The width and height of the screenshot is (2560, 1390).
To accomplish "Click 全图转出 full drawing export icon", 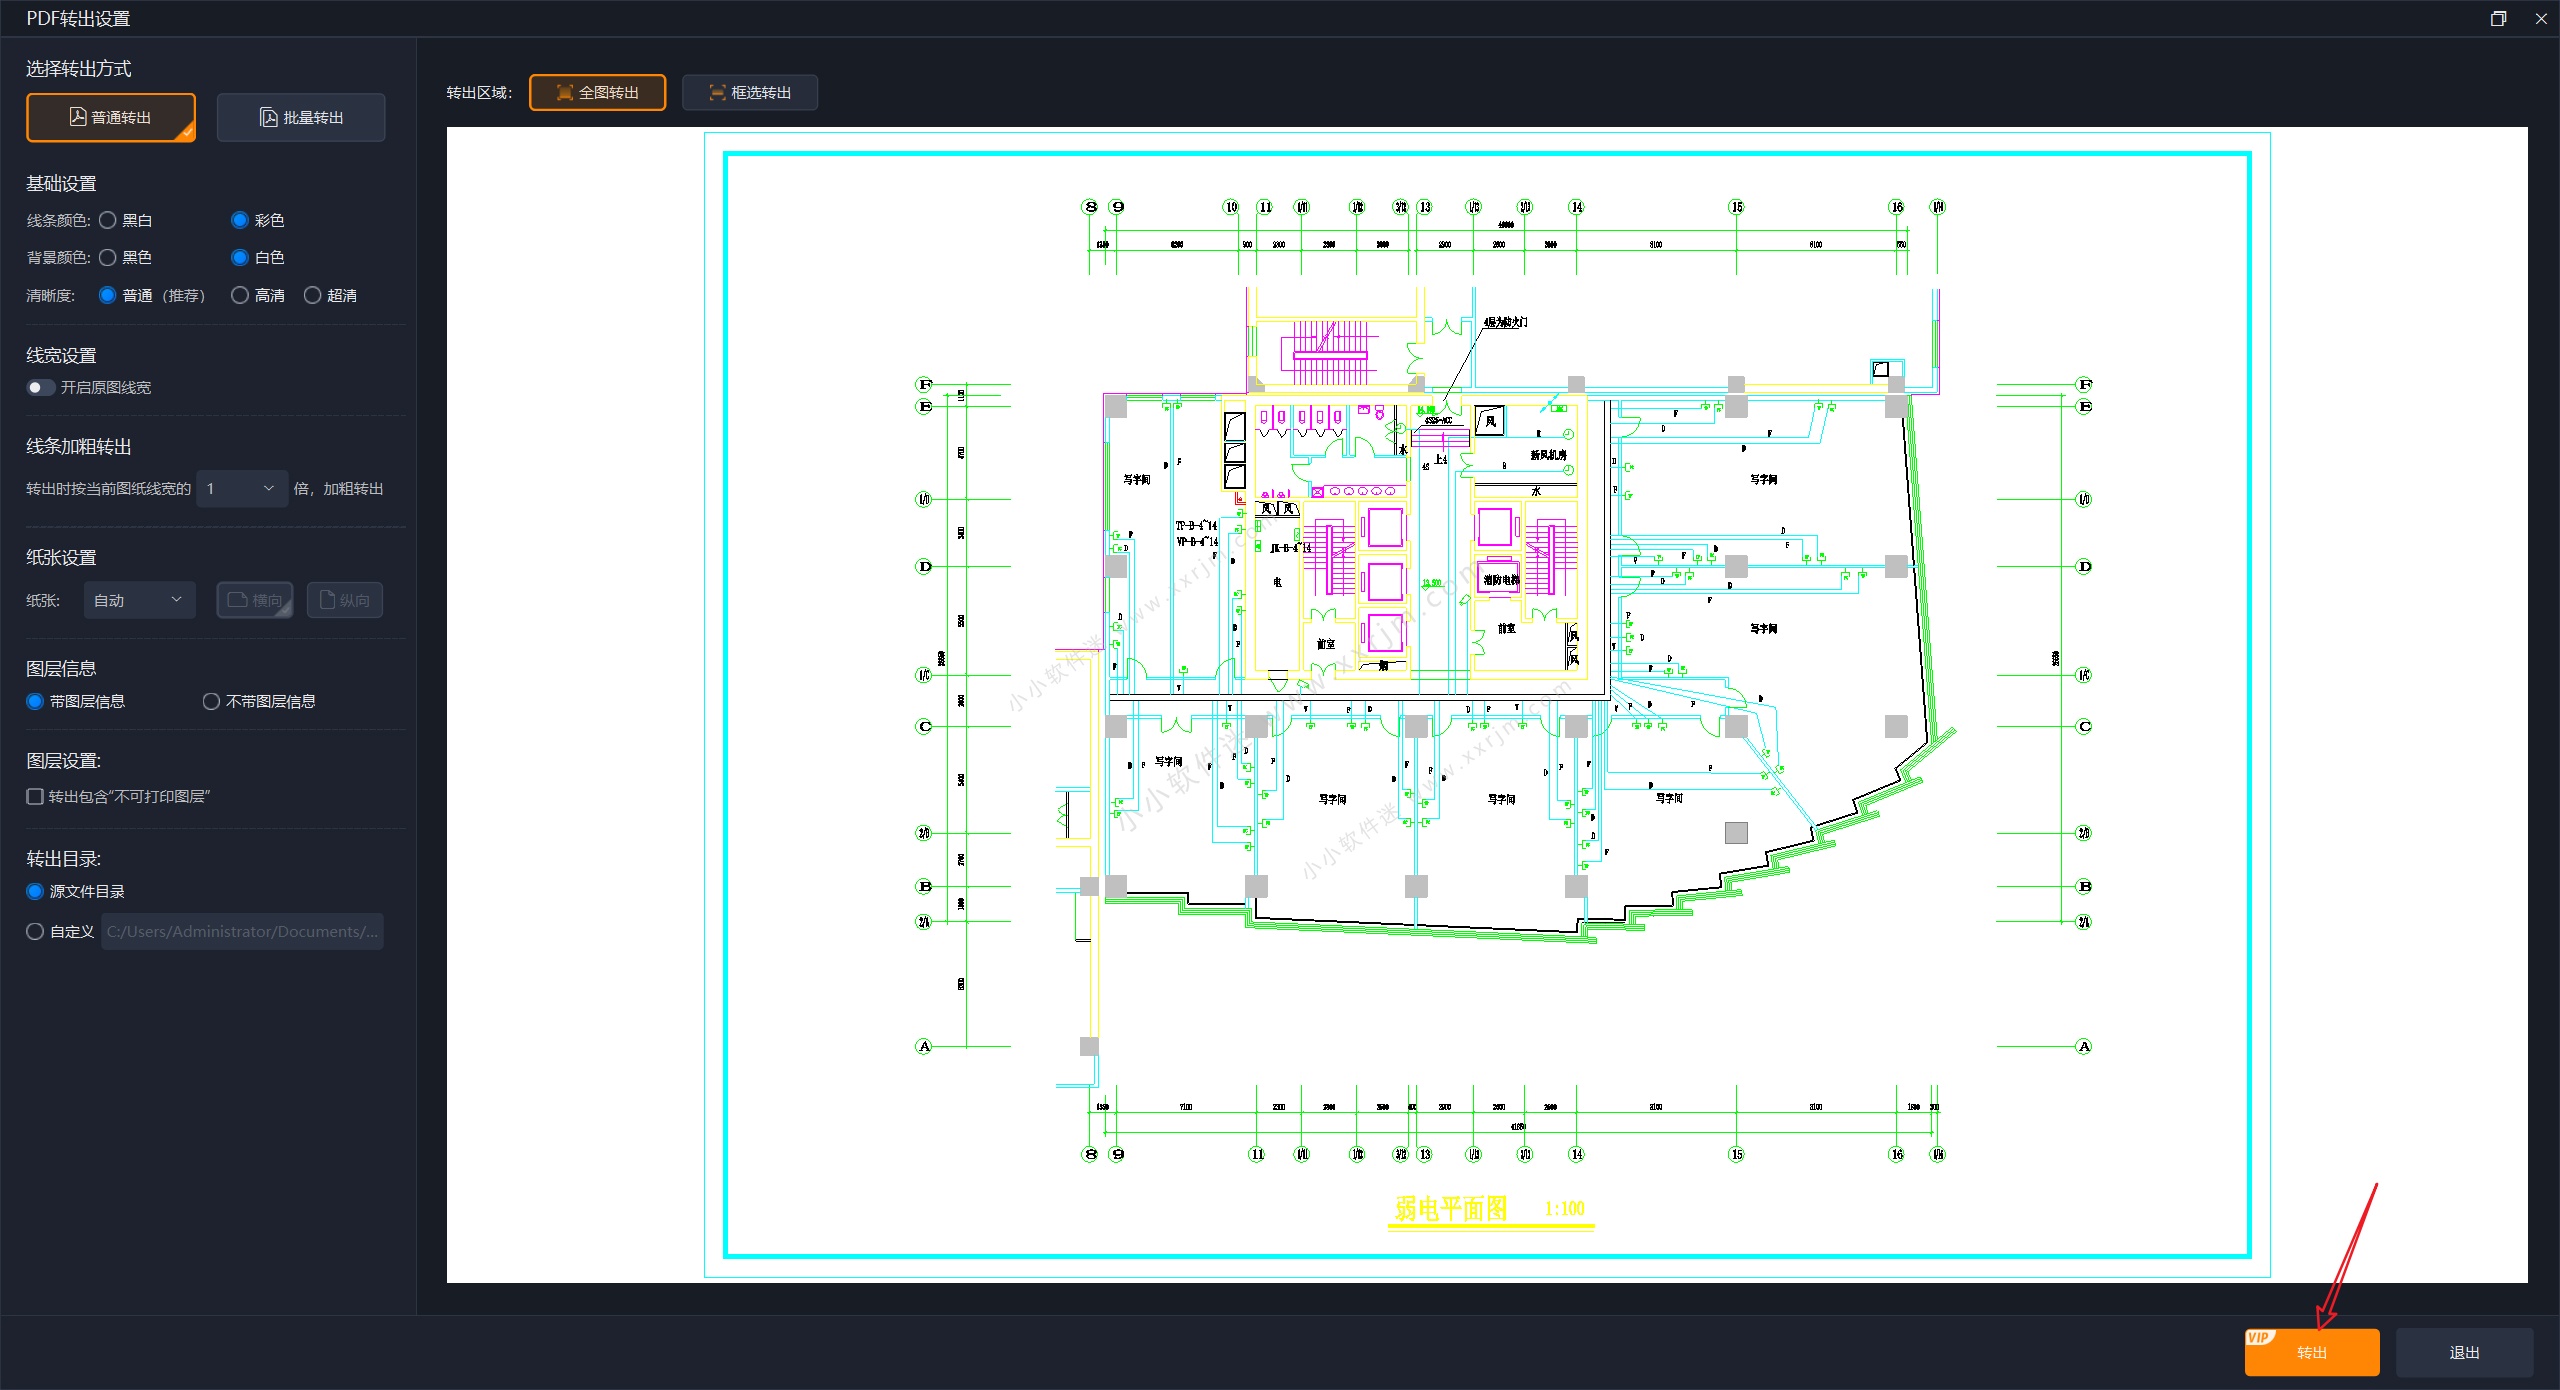I will (565, 92).
